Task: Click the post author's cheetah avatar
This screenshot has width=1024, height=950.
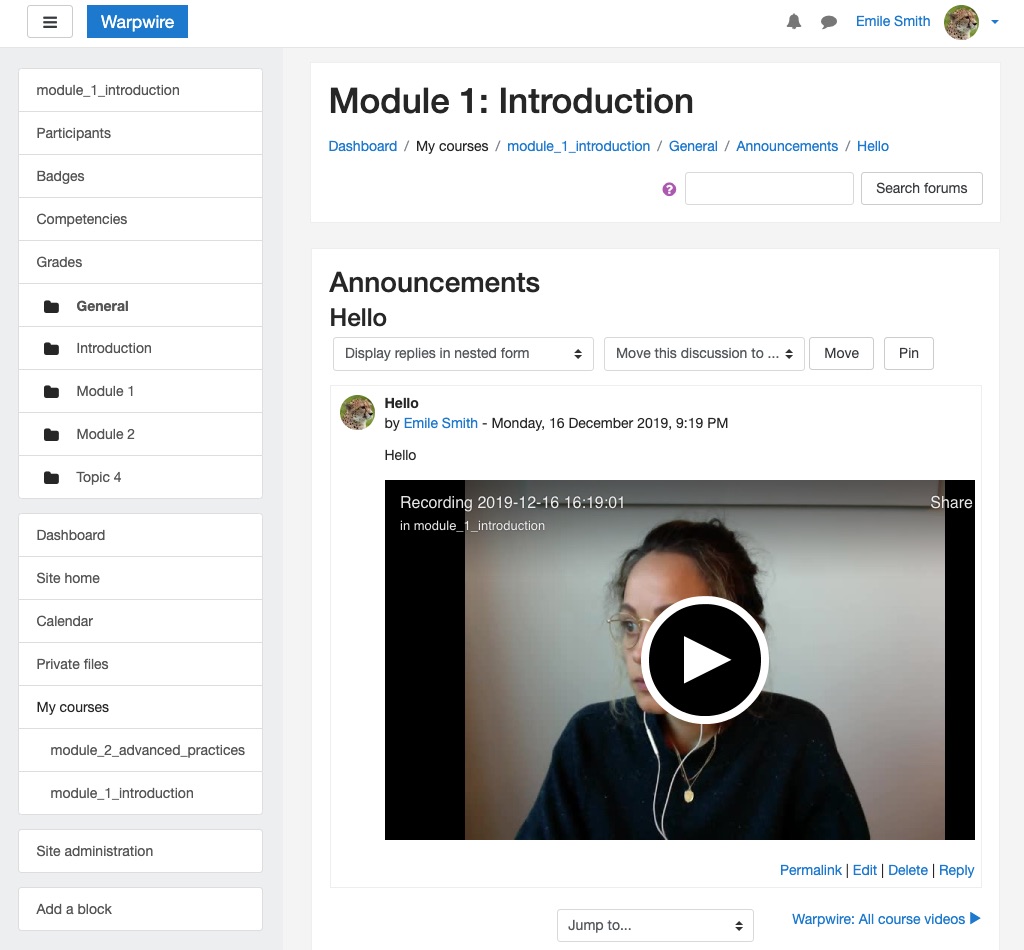Action: 357,412
